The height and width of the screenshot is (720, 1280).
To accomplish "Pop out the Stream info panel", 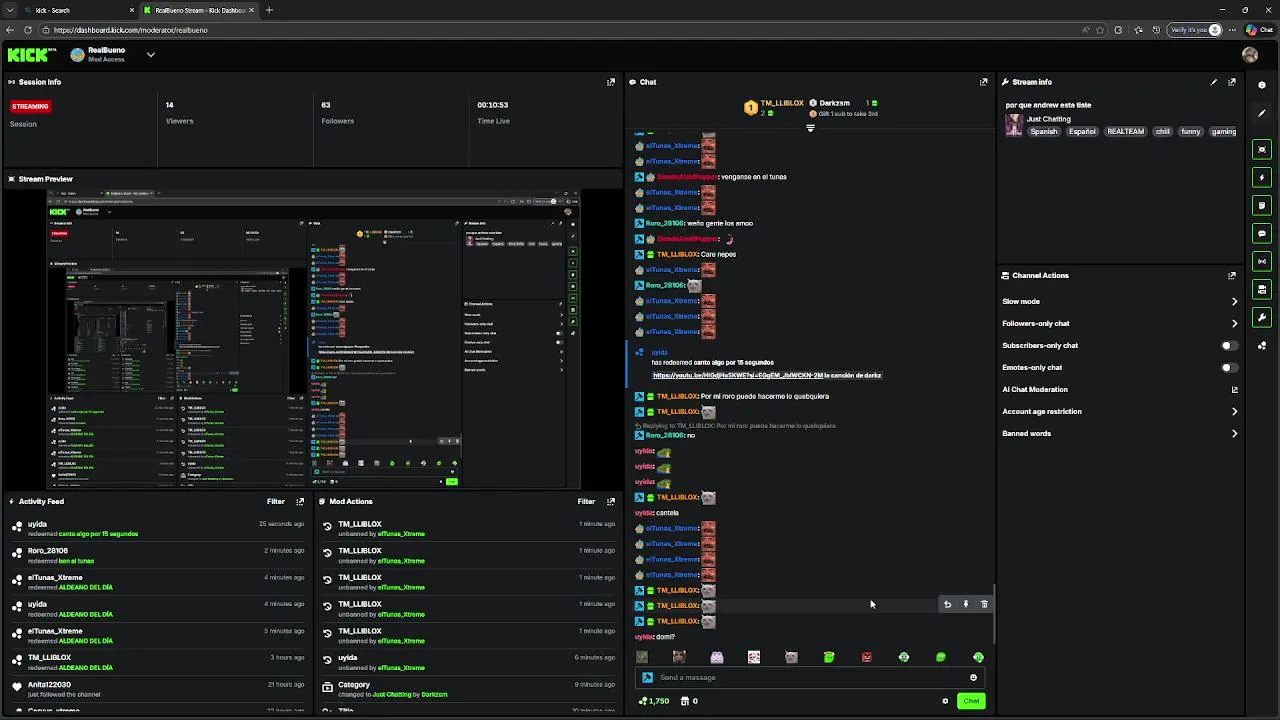I will click(x=1232, y=82).
